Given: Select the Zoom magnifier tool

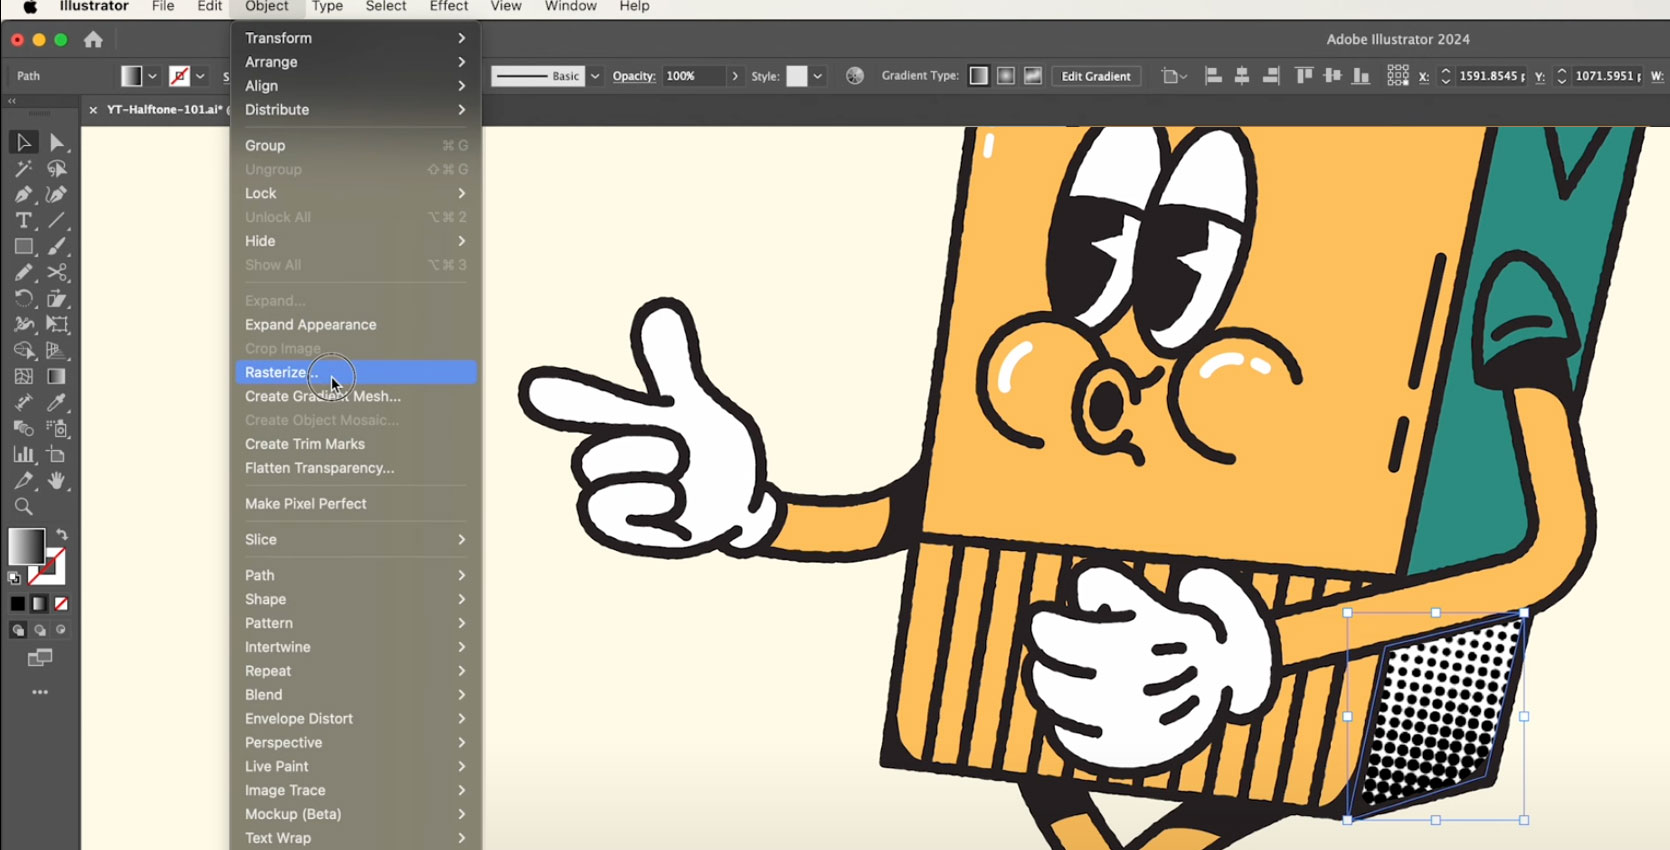Looking at the screenshot, I should pyautogui.click(x=23, y=507).
